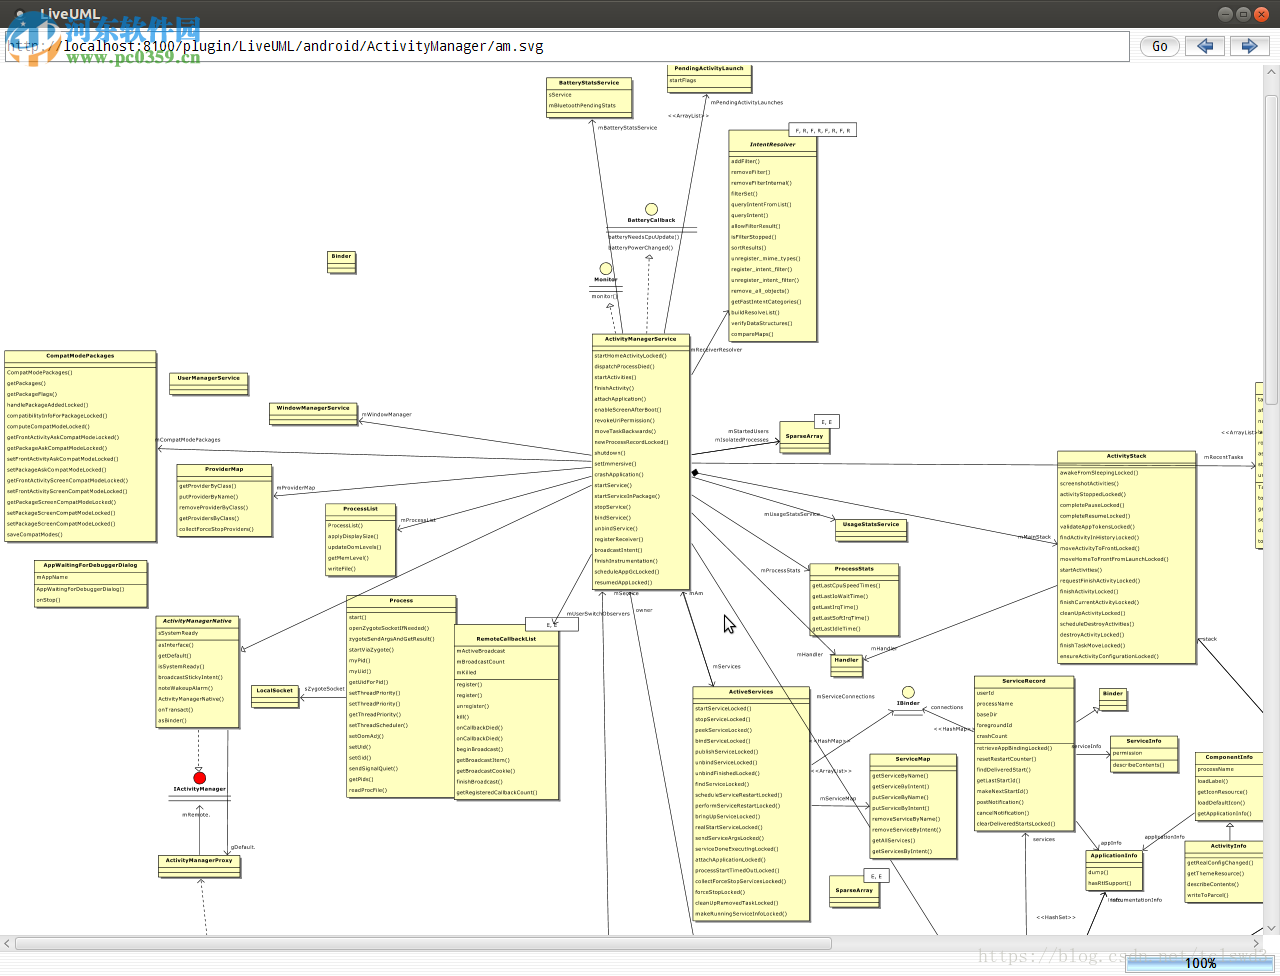This screenshot has width=1280, height=976.
Task: Select the ProviderMap class title
Action: 224,469
